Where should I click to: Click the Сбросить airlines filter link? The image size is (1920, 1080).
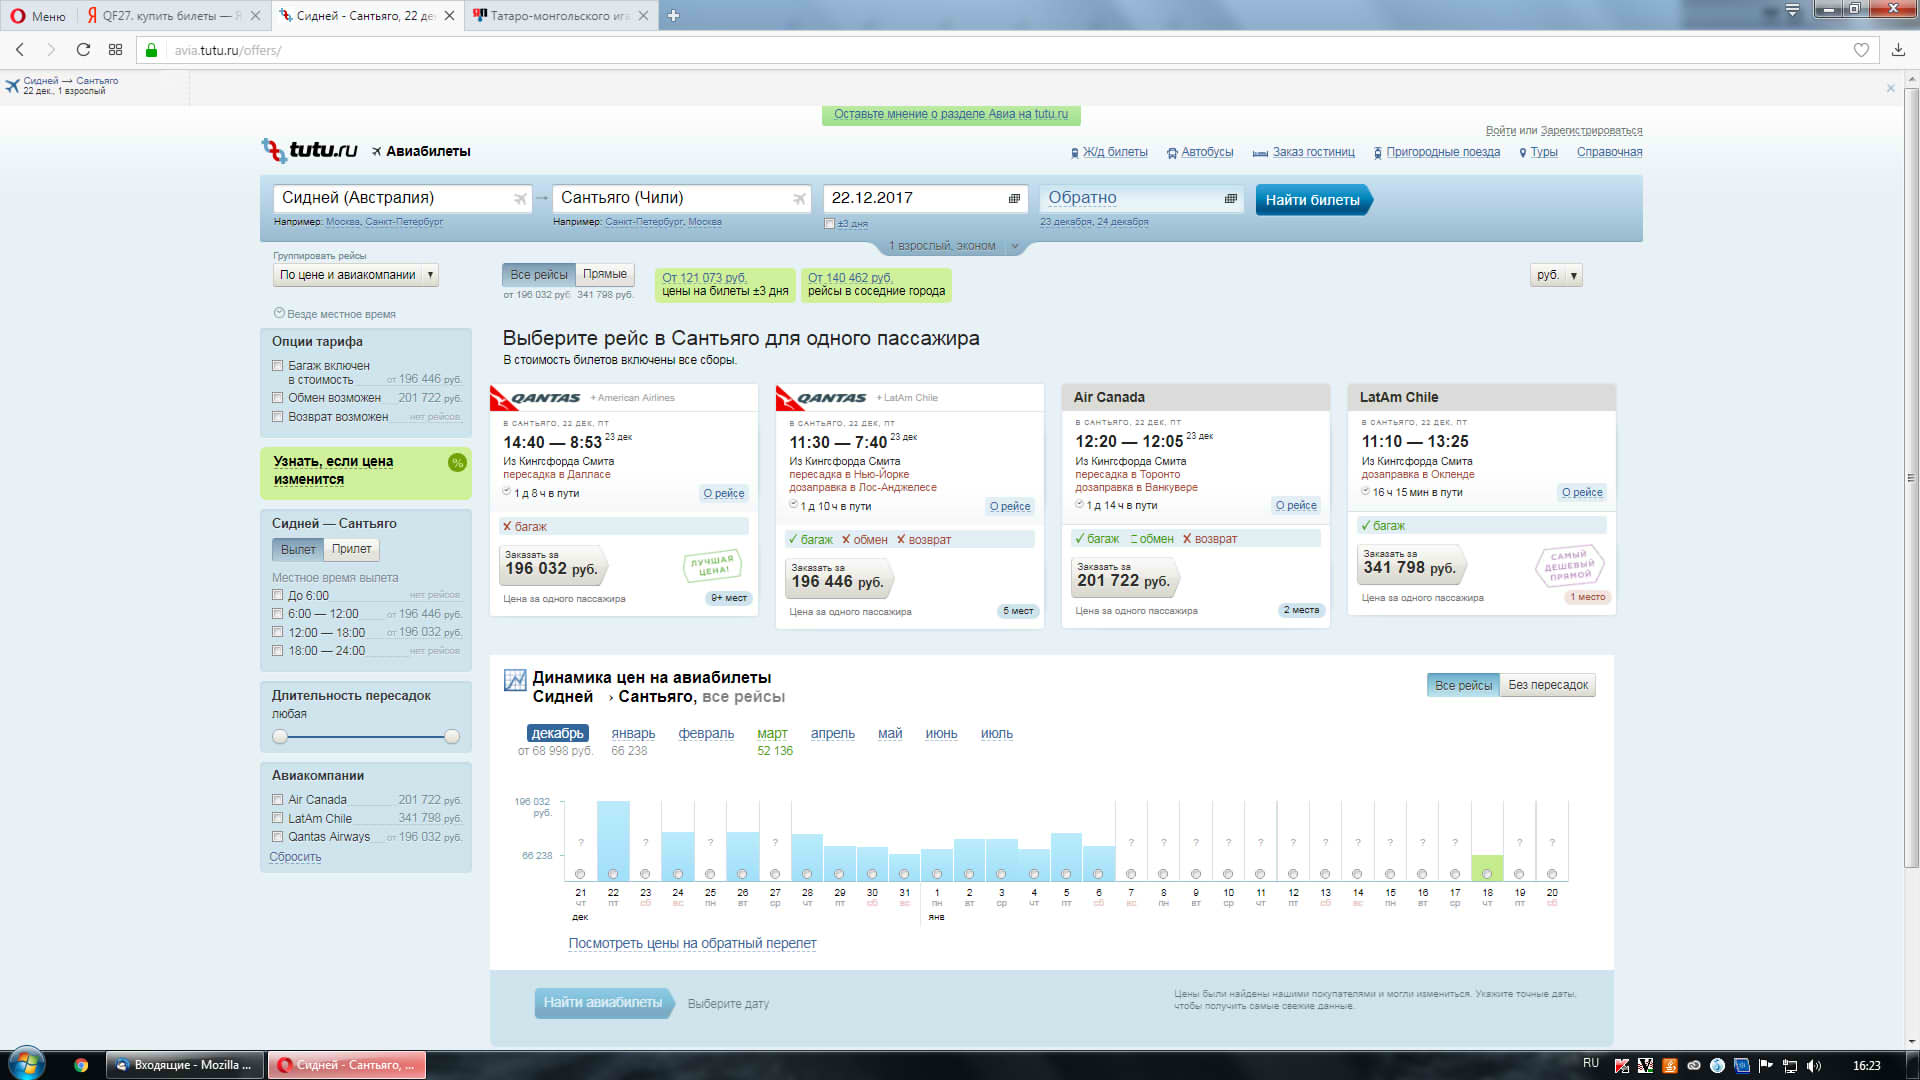coord(295,857)
